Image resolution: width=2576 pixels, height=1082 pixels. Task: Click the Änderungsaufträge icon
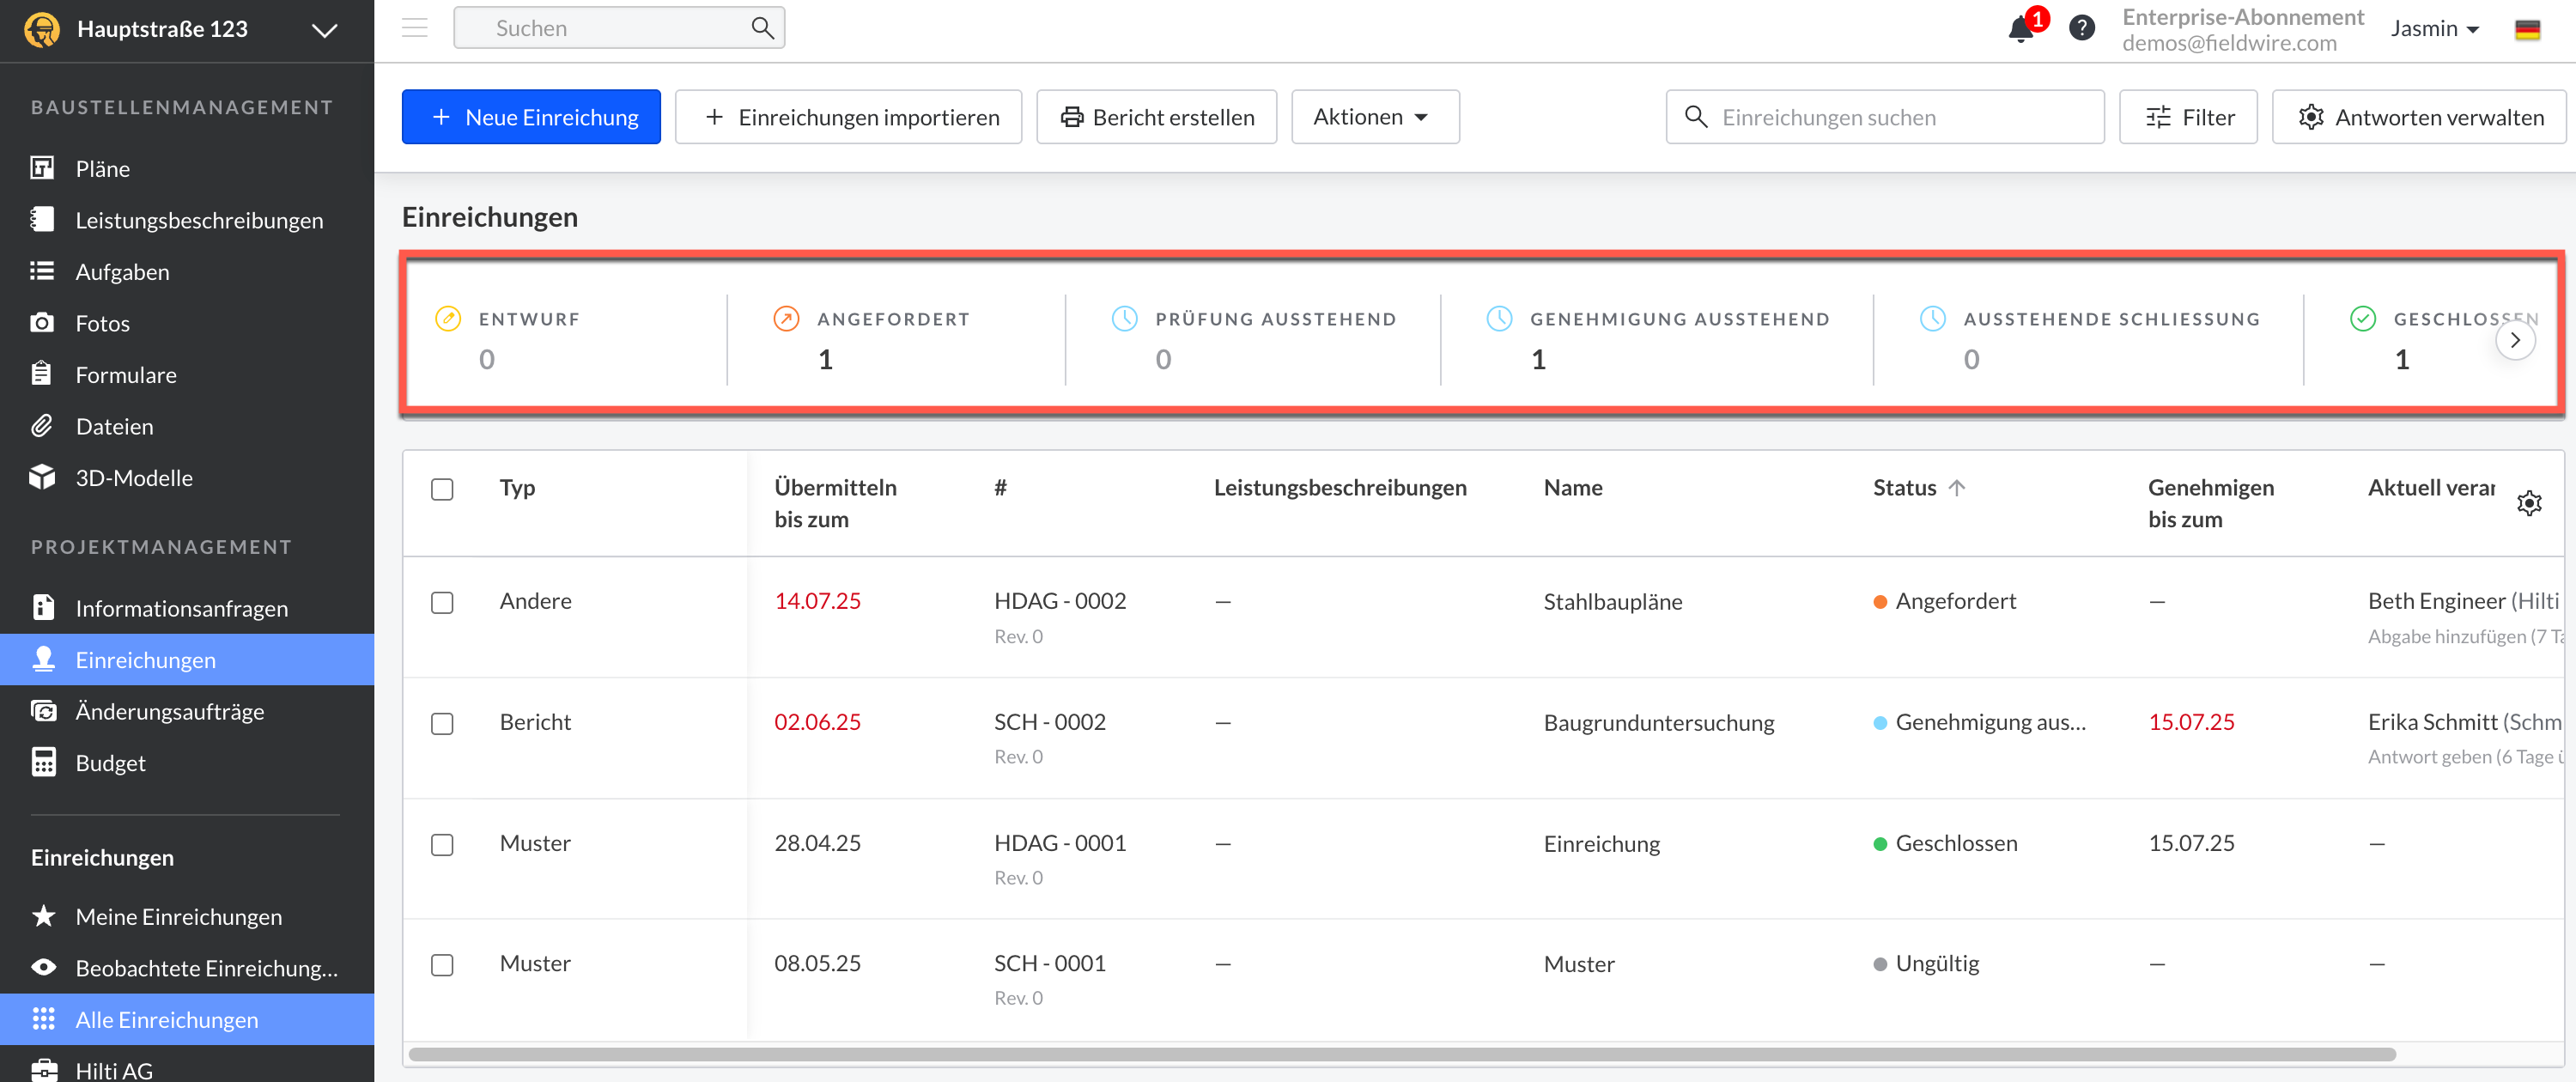[43, 711]
